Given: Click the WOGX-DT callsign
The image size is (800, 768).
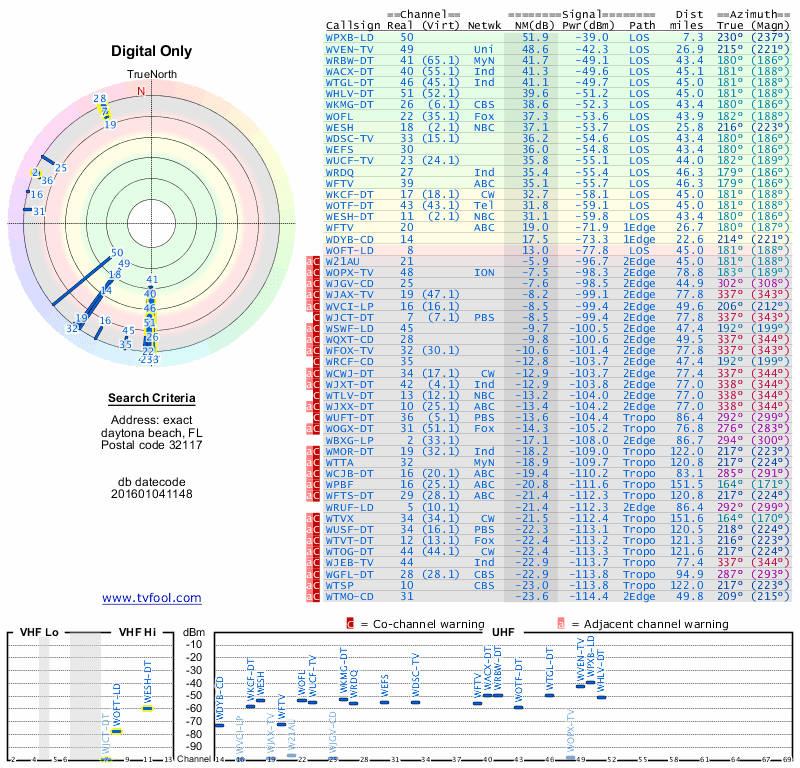Looking at the screenshot, I should pos(349,429).
